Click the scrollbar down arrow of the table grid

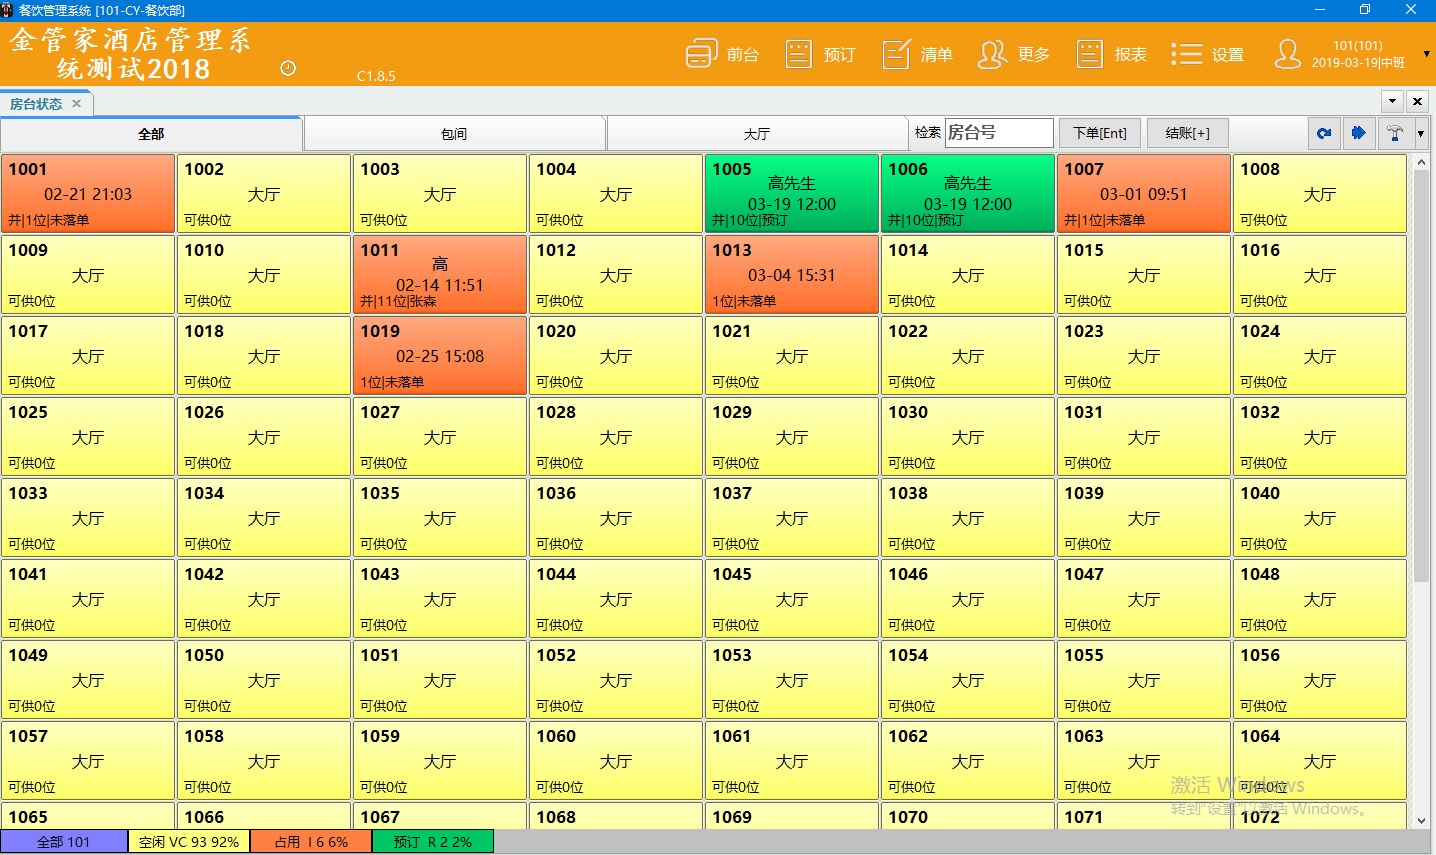point(1421,820)
